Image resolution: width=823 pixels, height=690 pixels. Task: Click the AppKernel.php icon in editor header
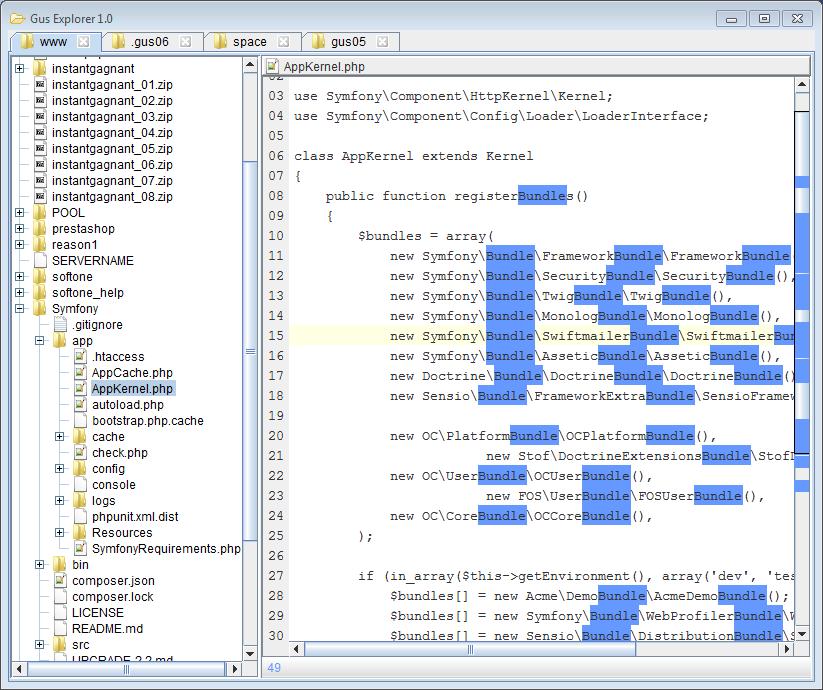point(272,66)
